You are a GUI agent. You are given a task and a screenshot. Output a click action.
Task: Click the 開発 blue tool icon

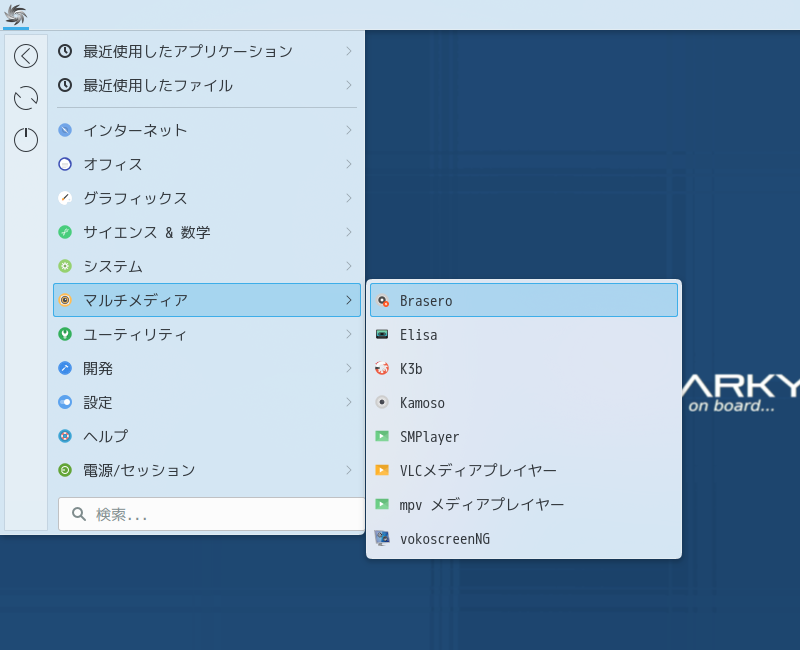point(65,368)
